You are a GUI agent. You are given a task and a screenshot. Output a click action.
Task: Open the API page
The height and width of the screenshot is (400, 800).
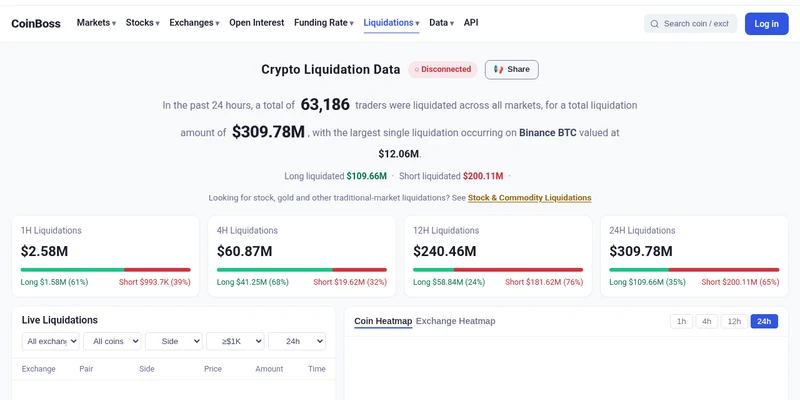pyautogui.click(x=471, y=23)
